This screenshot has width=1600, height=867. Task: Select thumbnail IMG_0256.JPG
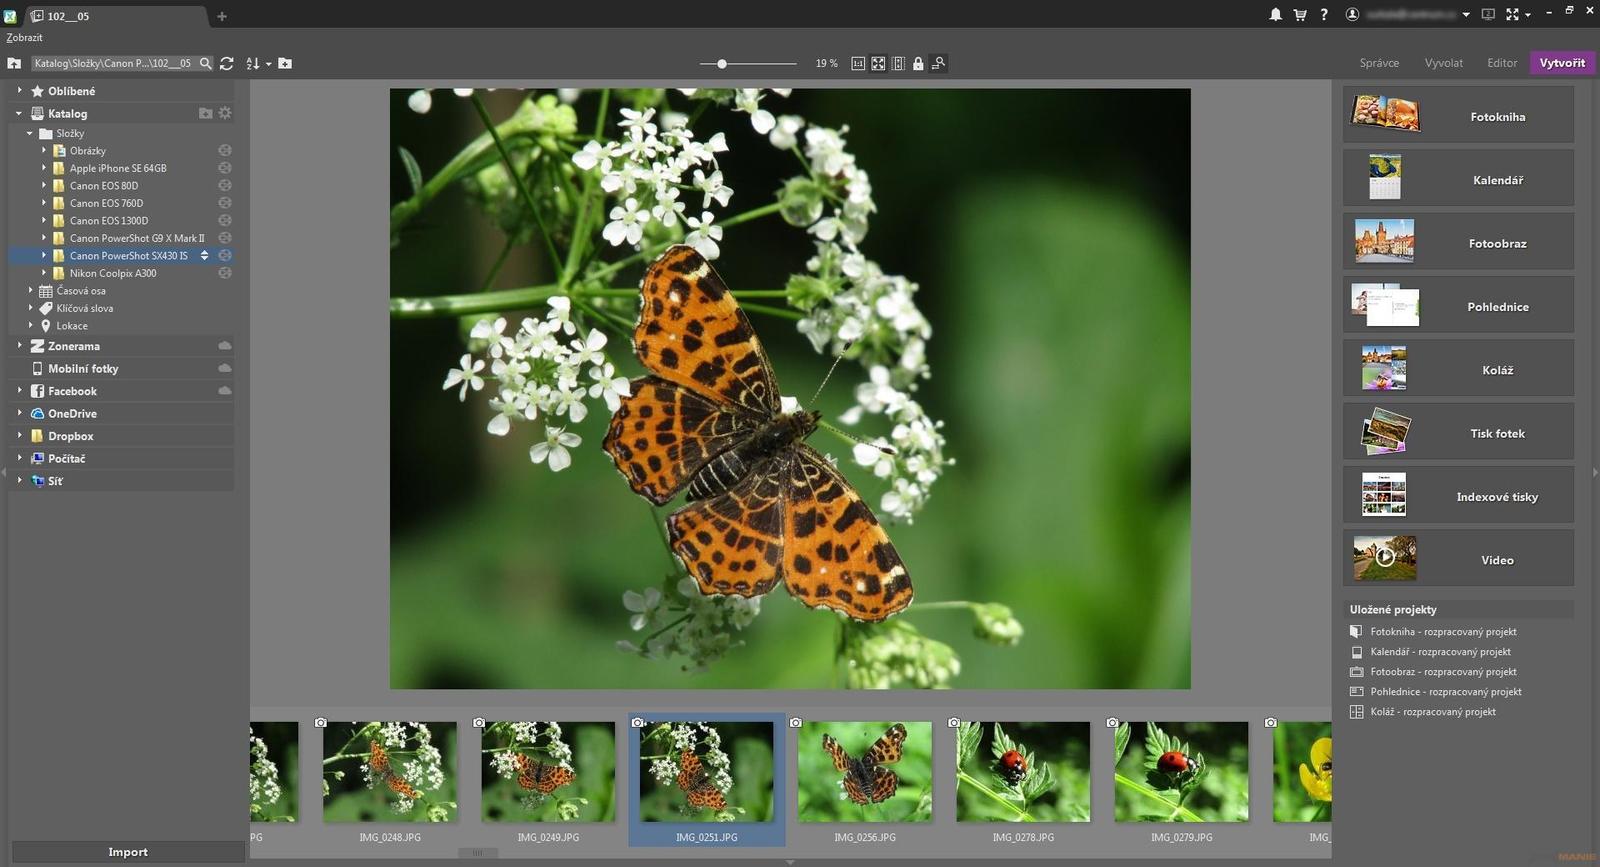(865, 779)
